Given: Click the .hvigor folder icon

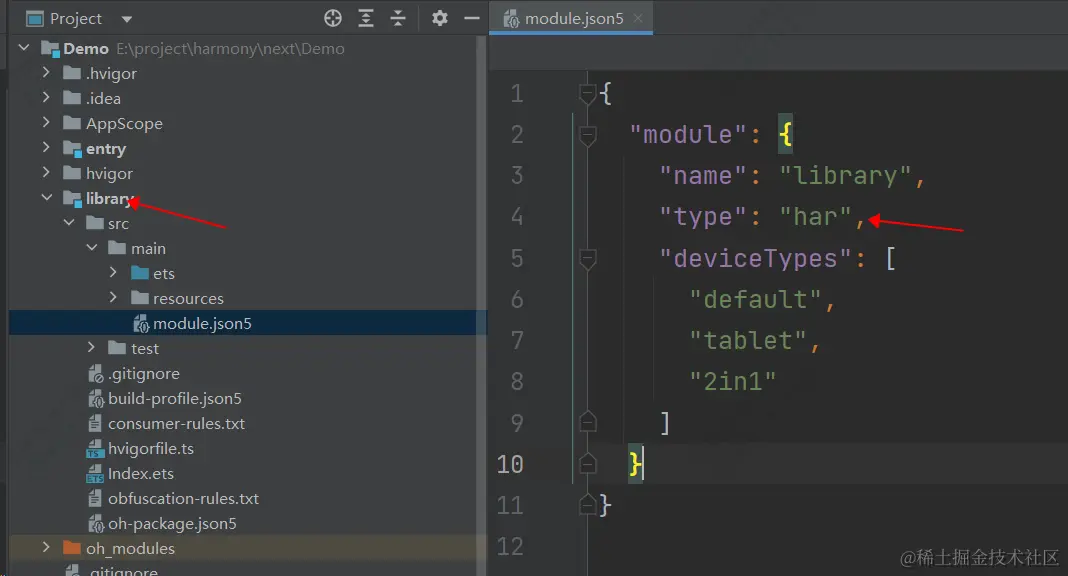Looking at the screenshot, I should click(x=72, y=73).
